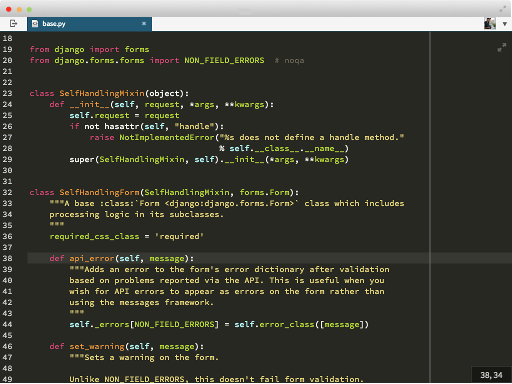Click 'NotImplementedError' on line 27
Screen dimensions: 512x384
167,137
